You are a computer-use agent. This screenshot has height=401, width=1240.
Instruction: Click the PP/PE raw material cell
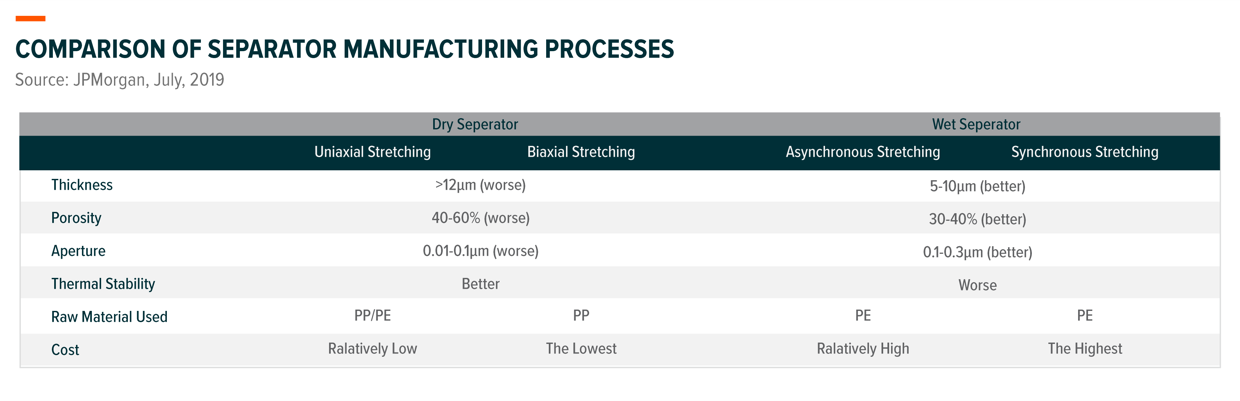click(372, 316)
